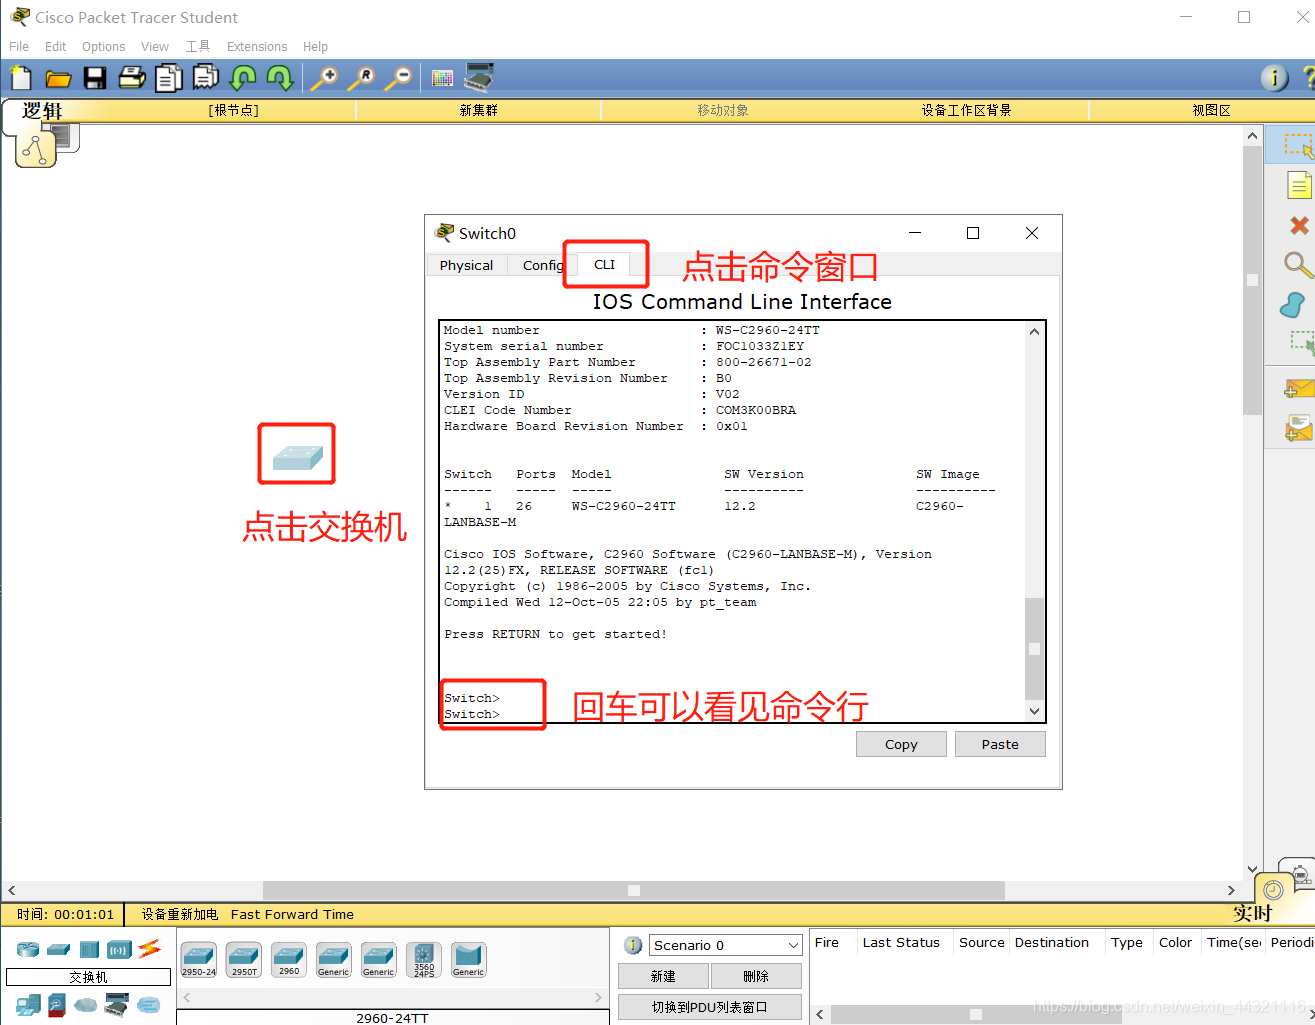Click the workspace horizontal scrollbar thumb
1315x1025 pixels.
click(x=633, y=890)
